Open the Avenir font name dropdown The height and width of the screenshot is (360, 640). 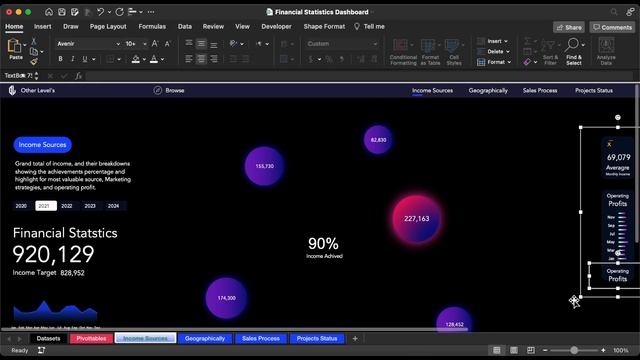tap(118, 44)
